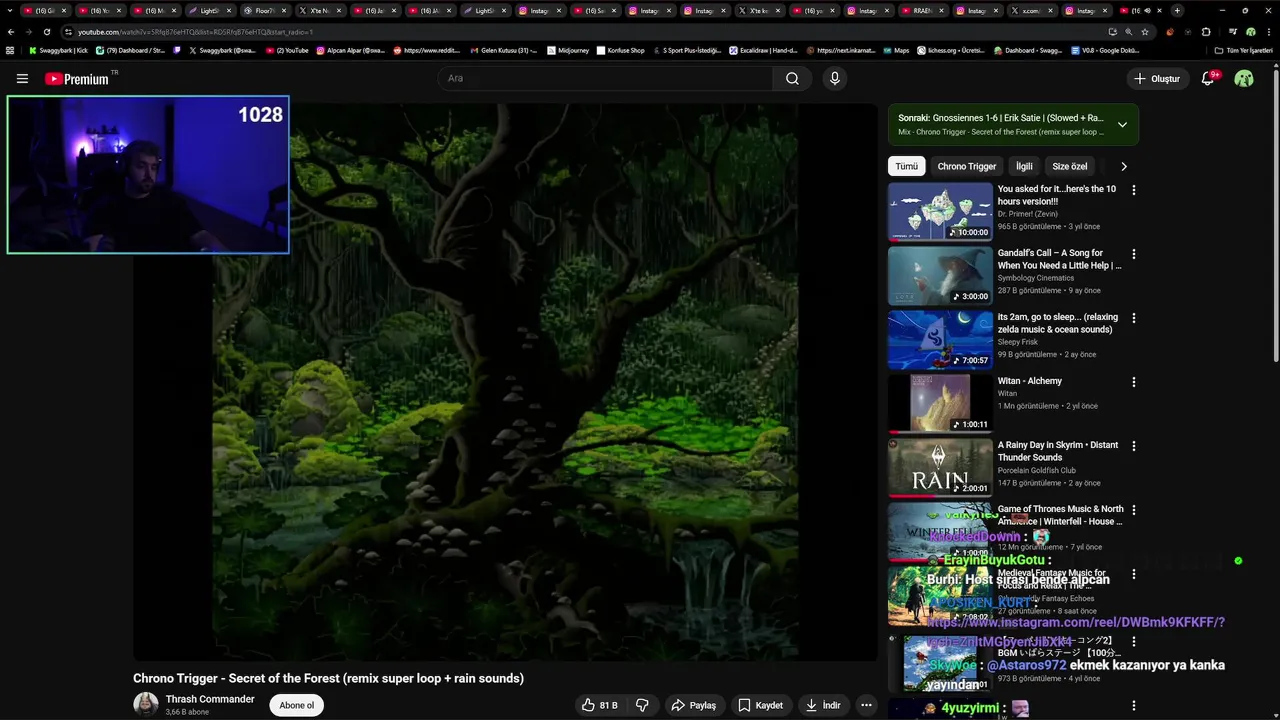Open options for 'Its 2am, go to sleep' video
This screenshot has width=1280, height=720.
coord(1133,318)
